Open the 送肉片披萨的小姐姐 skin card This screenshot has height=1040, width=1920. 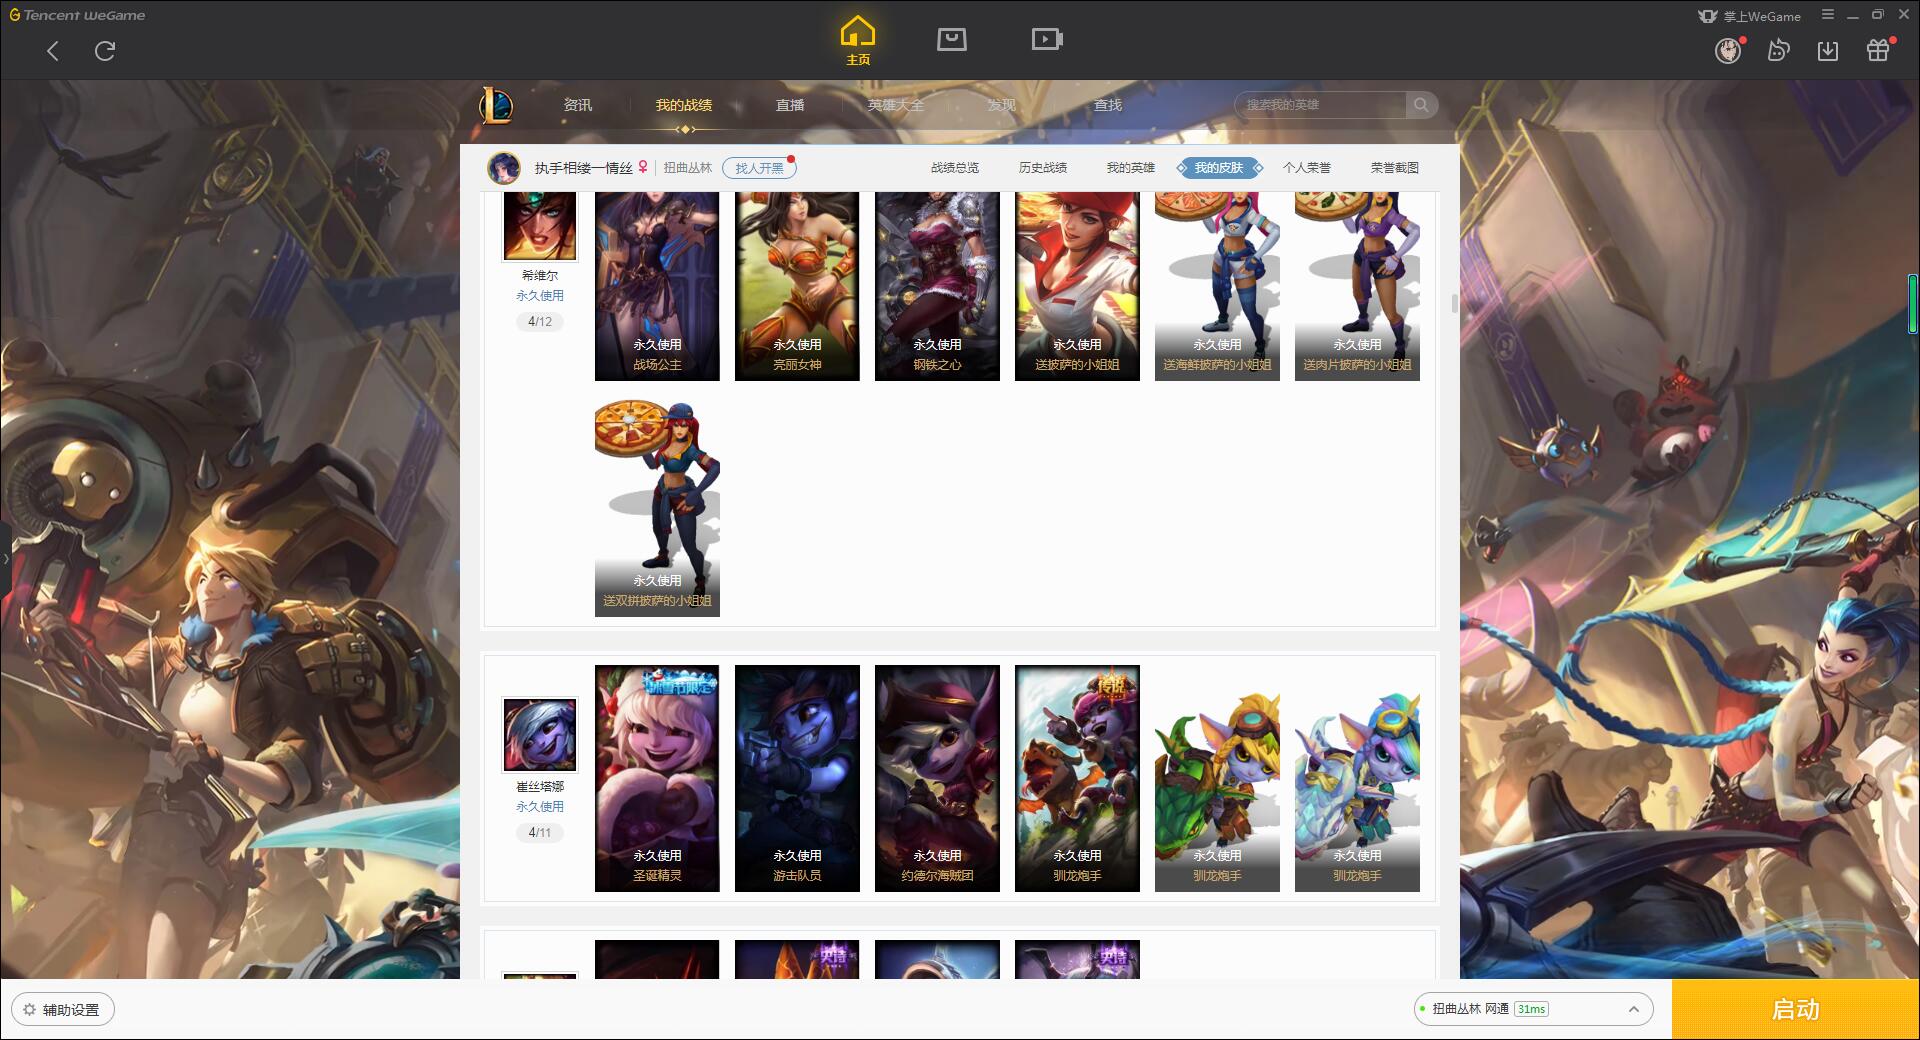pyautogui.click(x=1357, y=286)
